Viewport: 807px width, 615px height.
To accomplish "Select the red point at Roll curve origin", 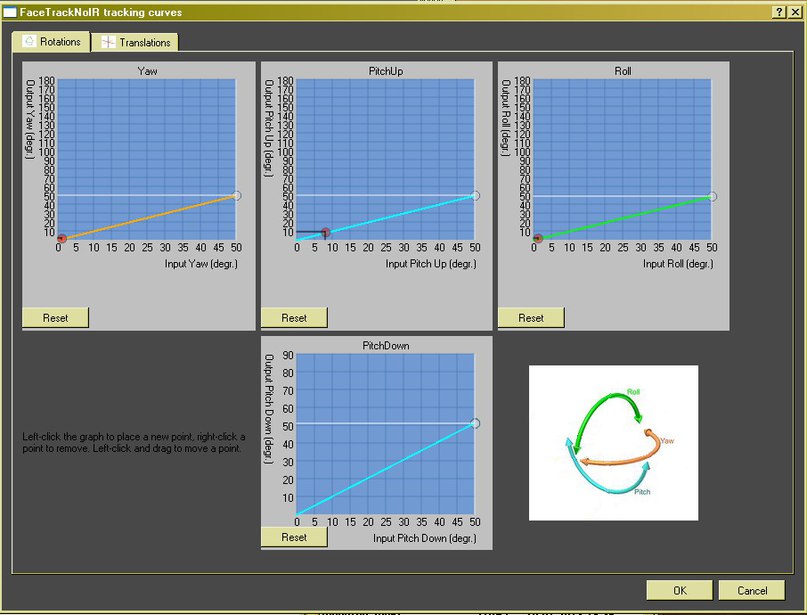I will click(x=538, y=238).
